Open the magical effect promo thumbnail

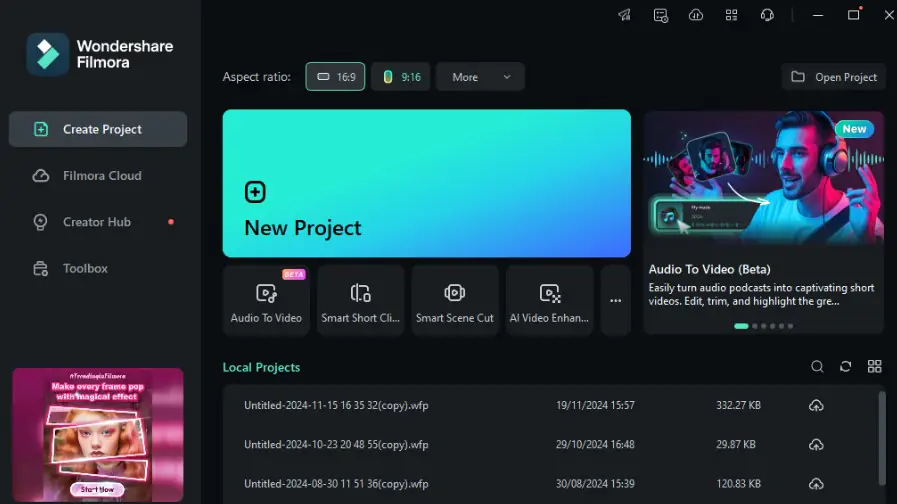click(98, 435)
